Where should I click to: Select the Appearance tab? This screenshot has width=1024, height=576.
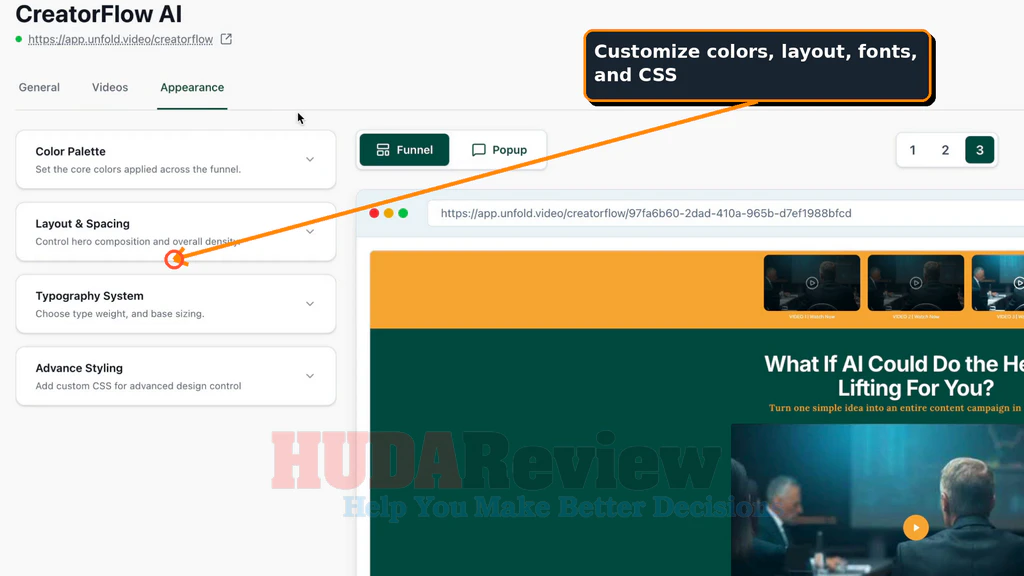pos(192,88)
